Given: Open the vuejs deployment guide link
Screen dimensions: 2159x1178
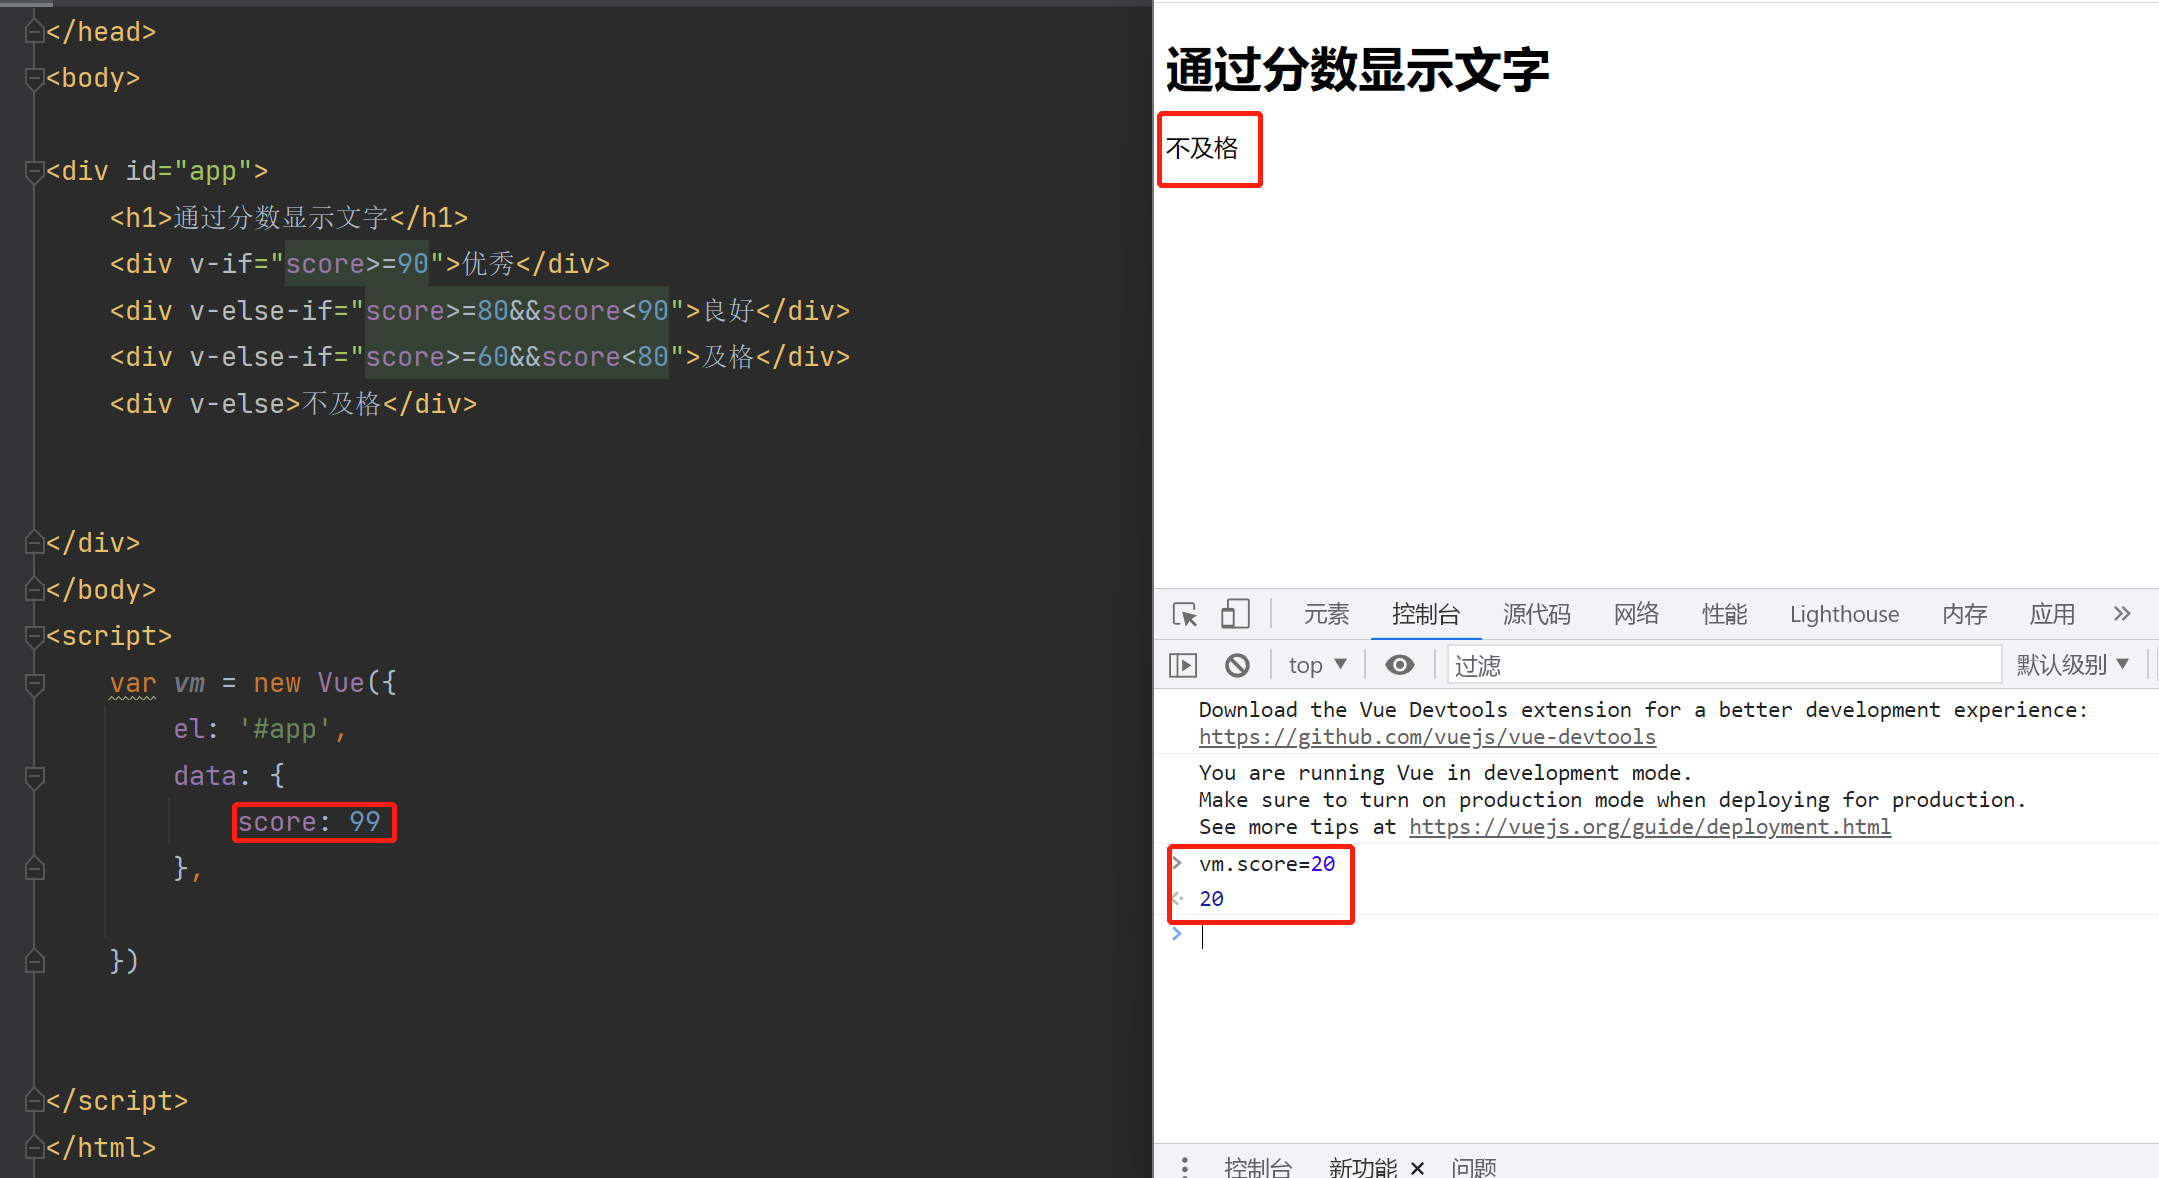Looking at the screenshot, I should [x=1649, y=827].
